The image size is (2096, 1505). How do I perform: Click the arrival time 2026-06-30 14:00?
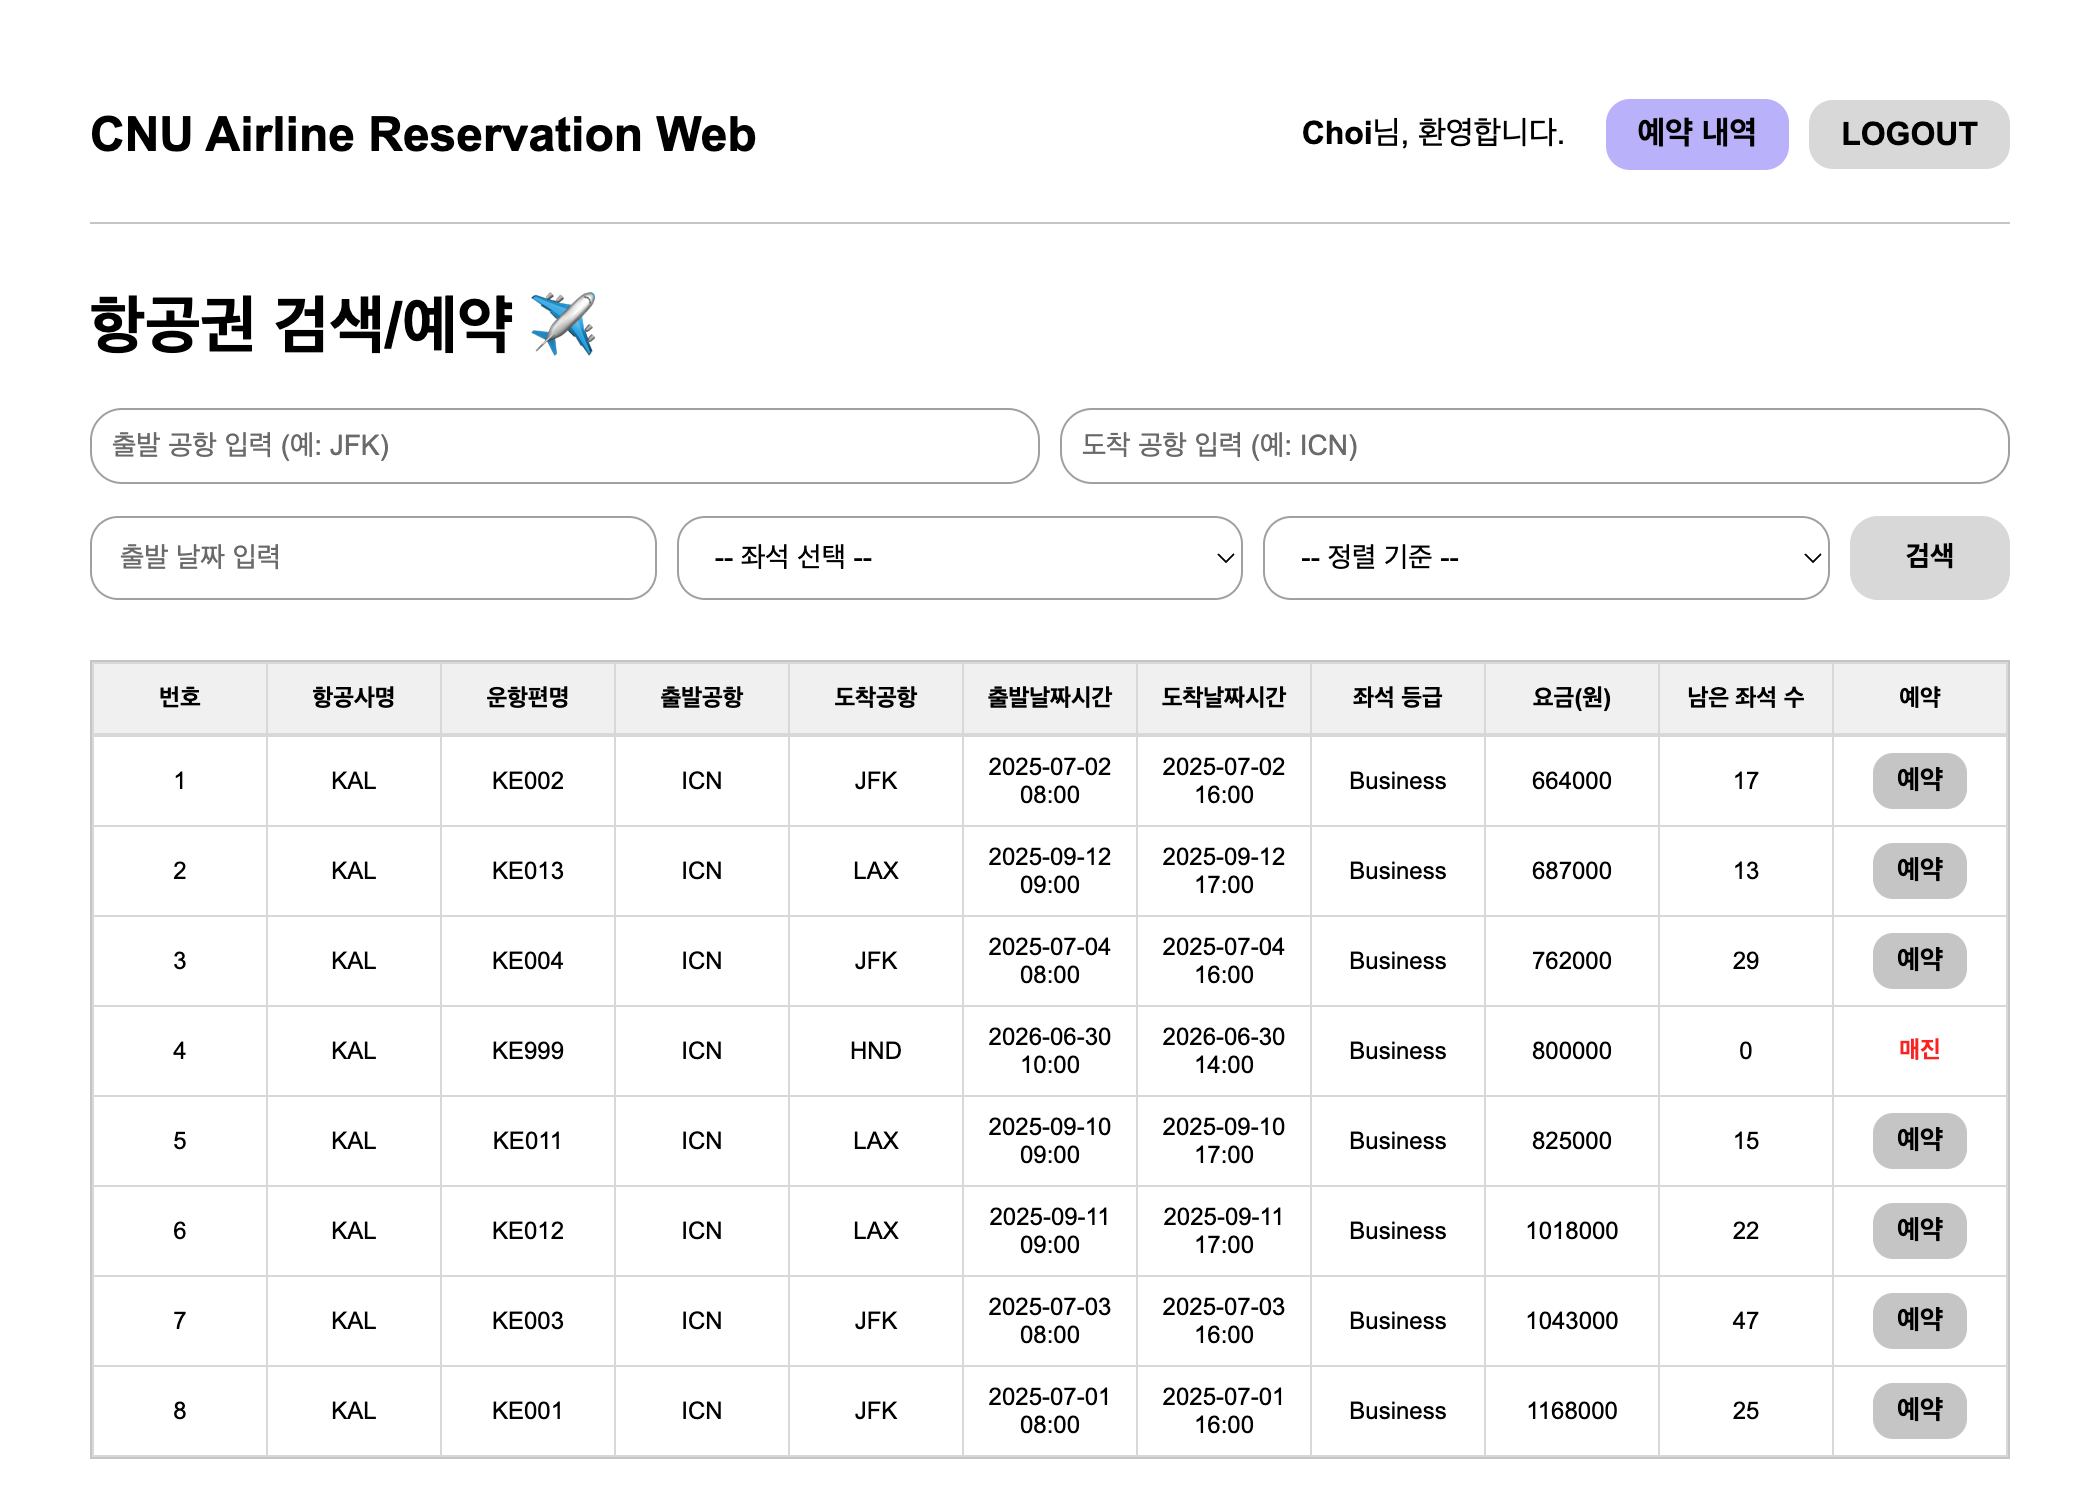click(1224, 1051)
